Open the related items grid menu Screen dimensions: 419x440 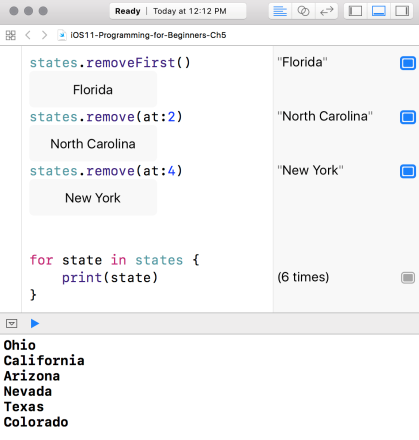[x=11, y=35]
